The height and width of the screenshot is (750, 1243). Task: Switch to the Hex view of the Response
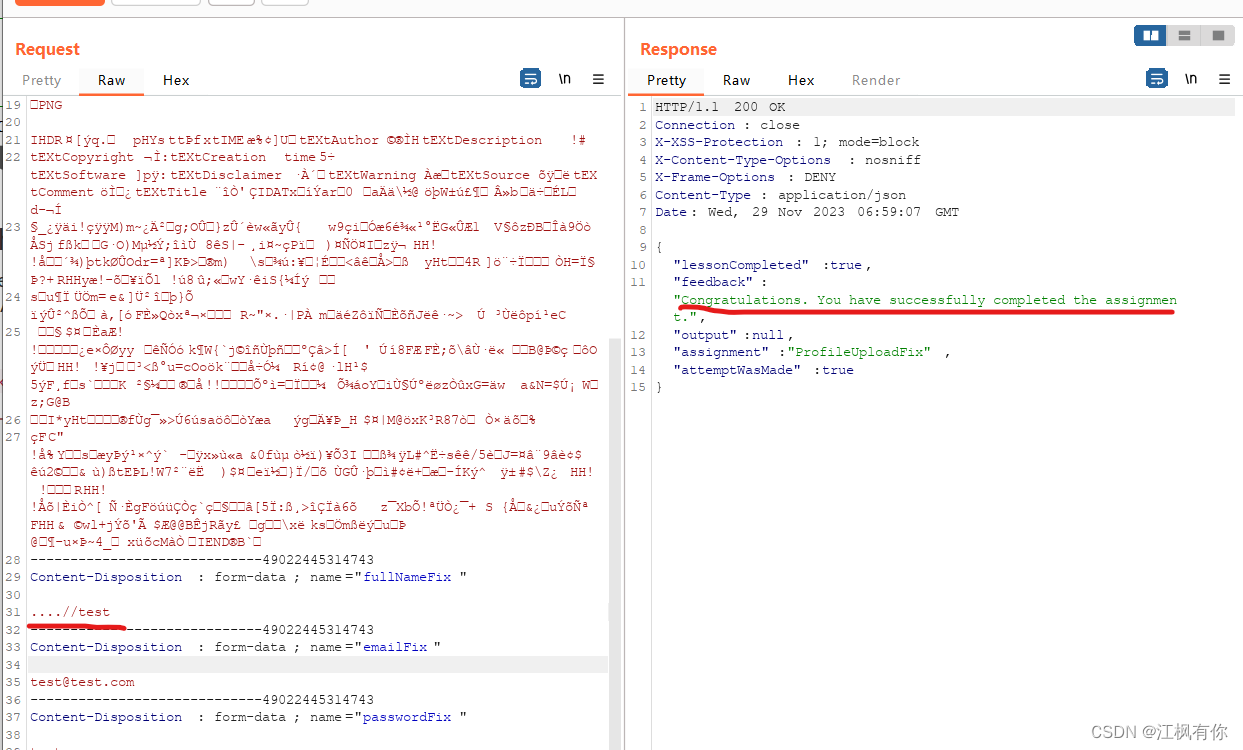click(801, 80)
